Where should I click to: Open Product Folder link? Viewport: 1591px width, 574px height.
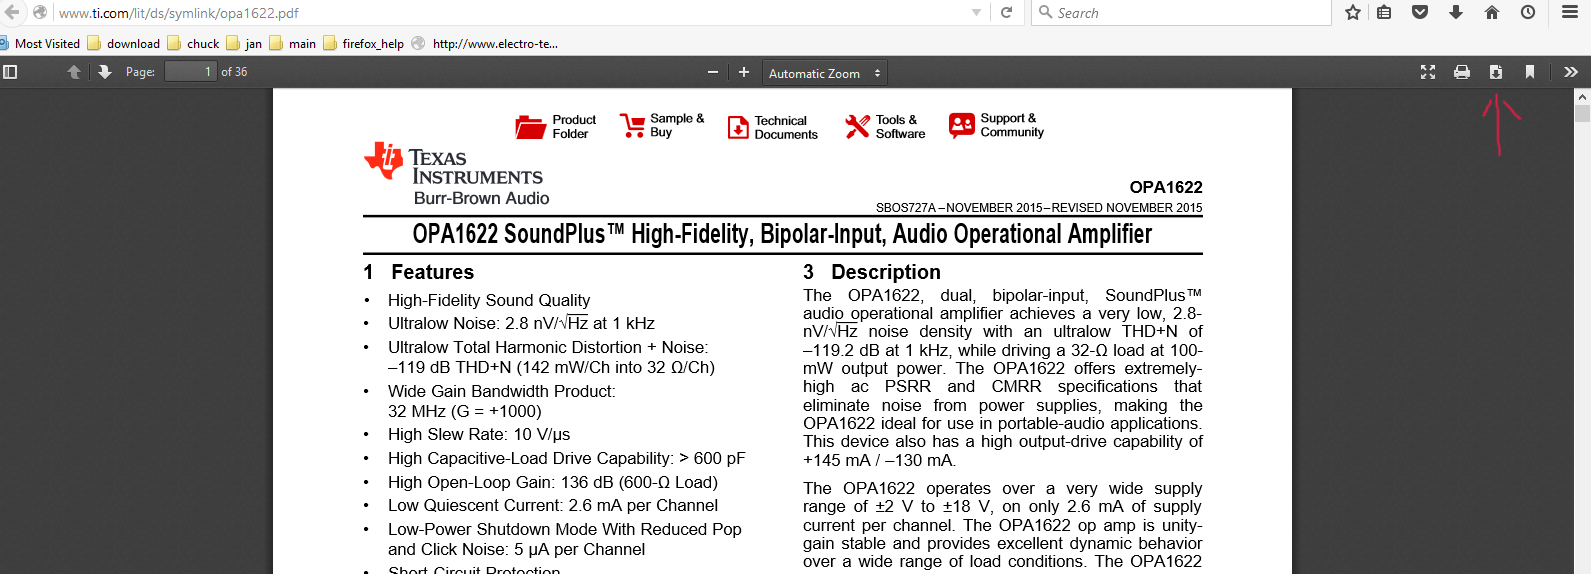click(555, 127)
